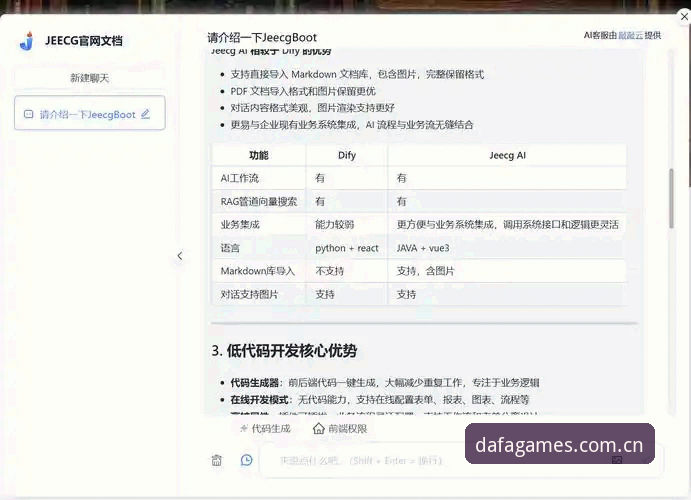Select the JAVA + vue3 cell
Viewport: 691px width, 500px height.
(507, 248)
